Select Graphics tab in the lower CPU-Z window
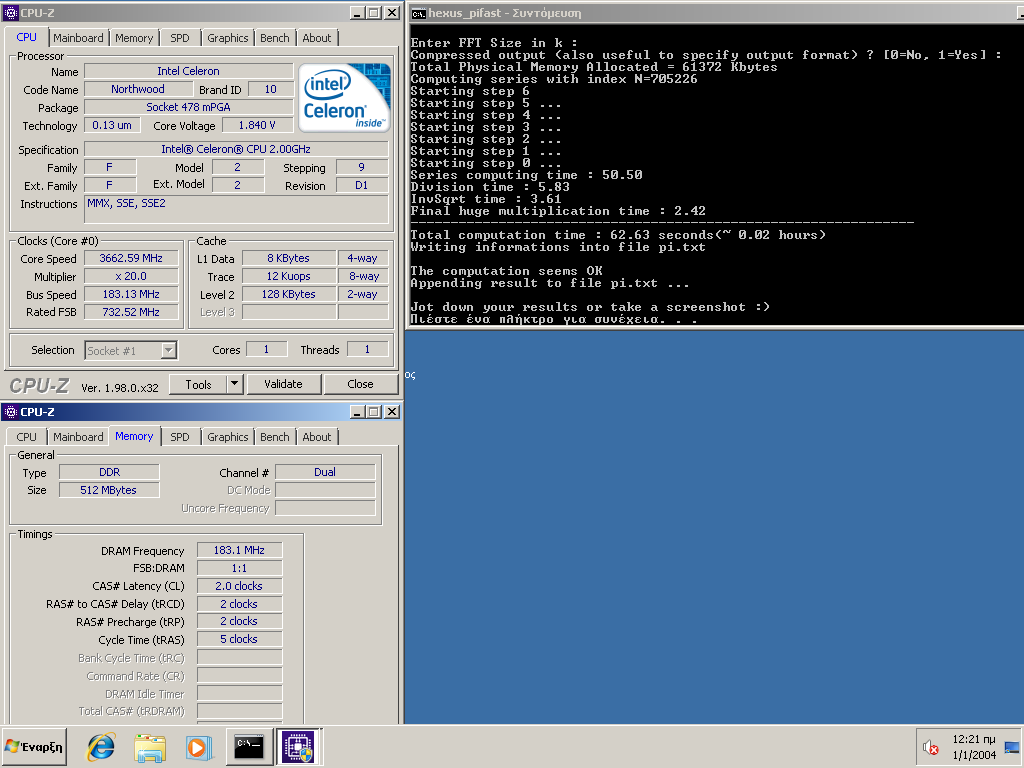This screenshot has height=768, width=1024. point(227,437)
